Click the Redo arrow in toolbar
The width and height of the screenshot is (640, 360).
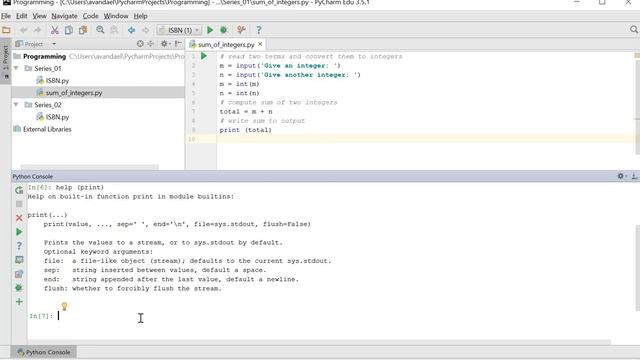(37, 30)
